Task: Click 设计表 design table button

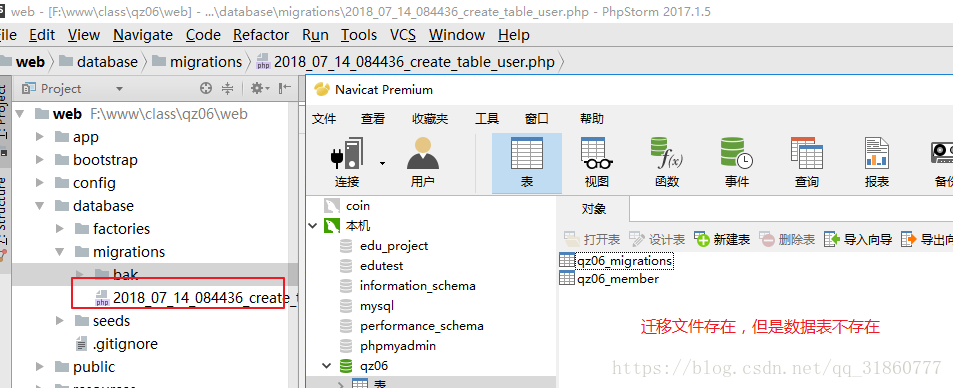Action: (657, 240)
